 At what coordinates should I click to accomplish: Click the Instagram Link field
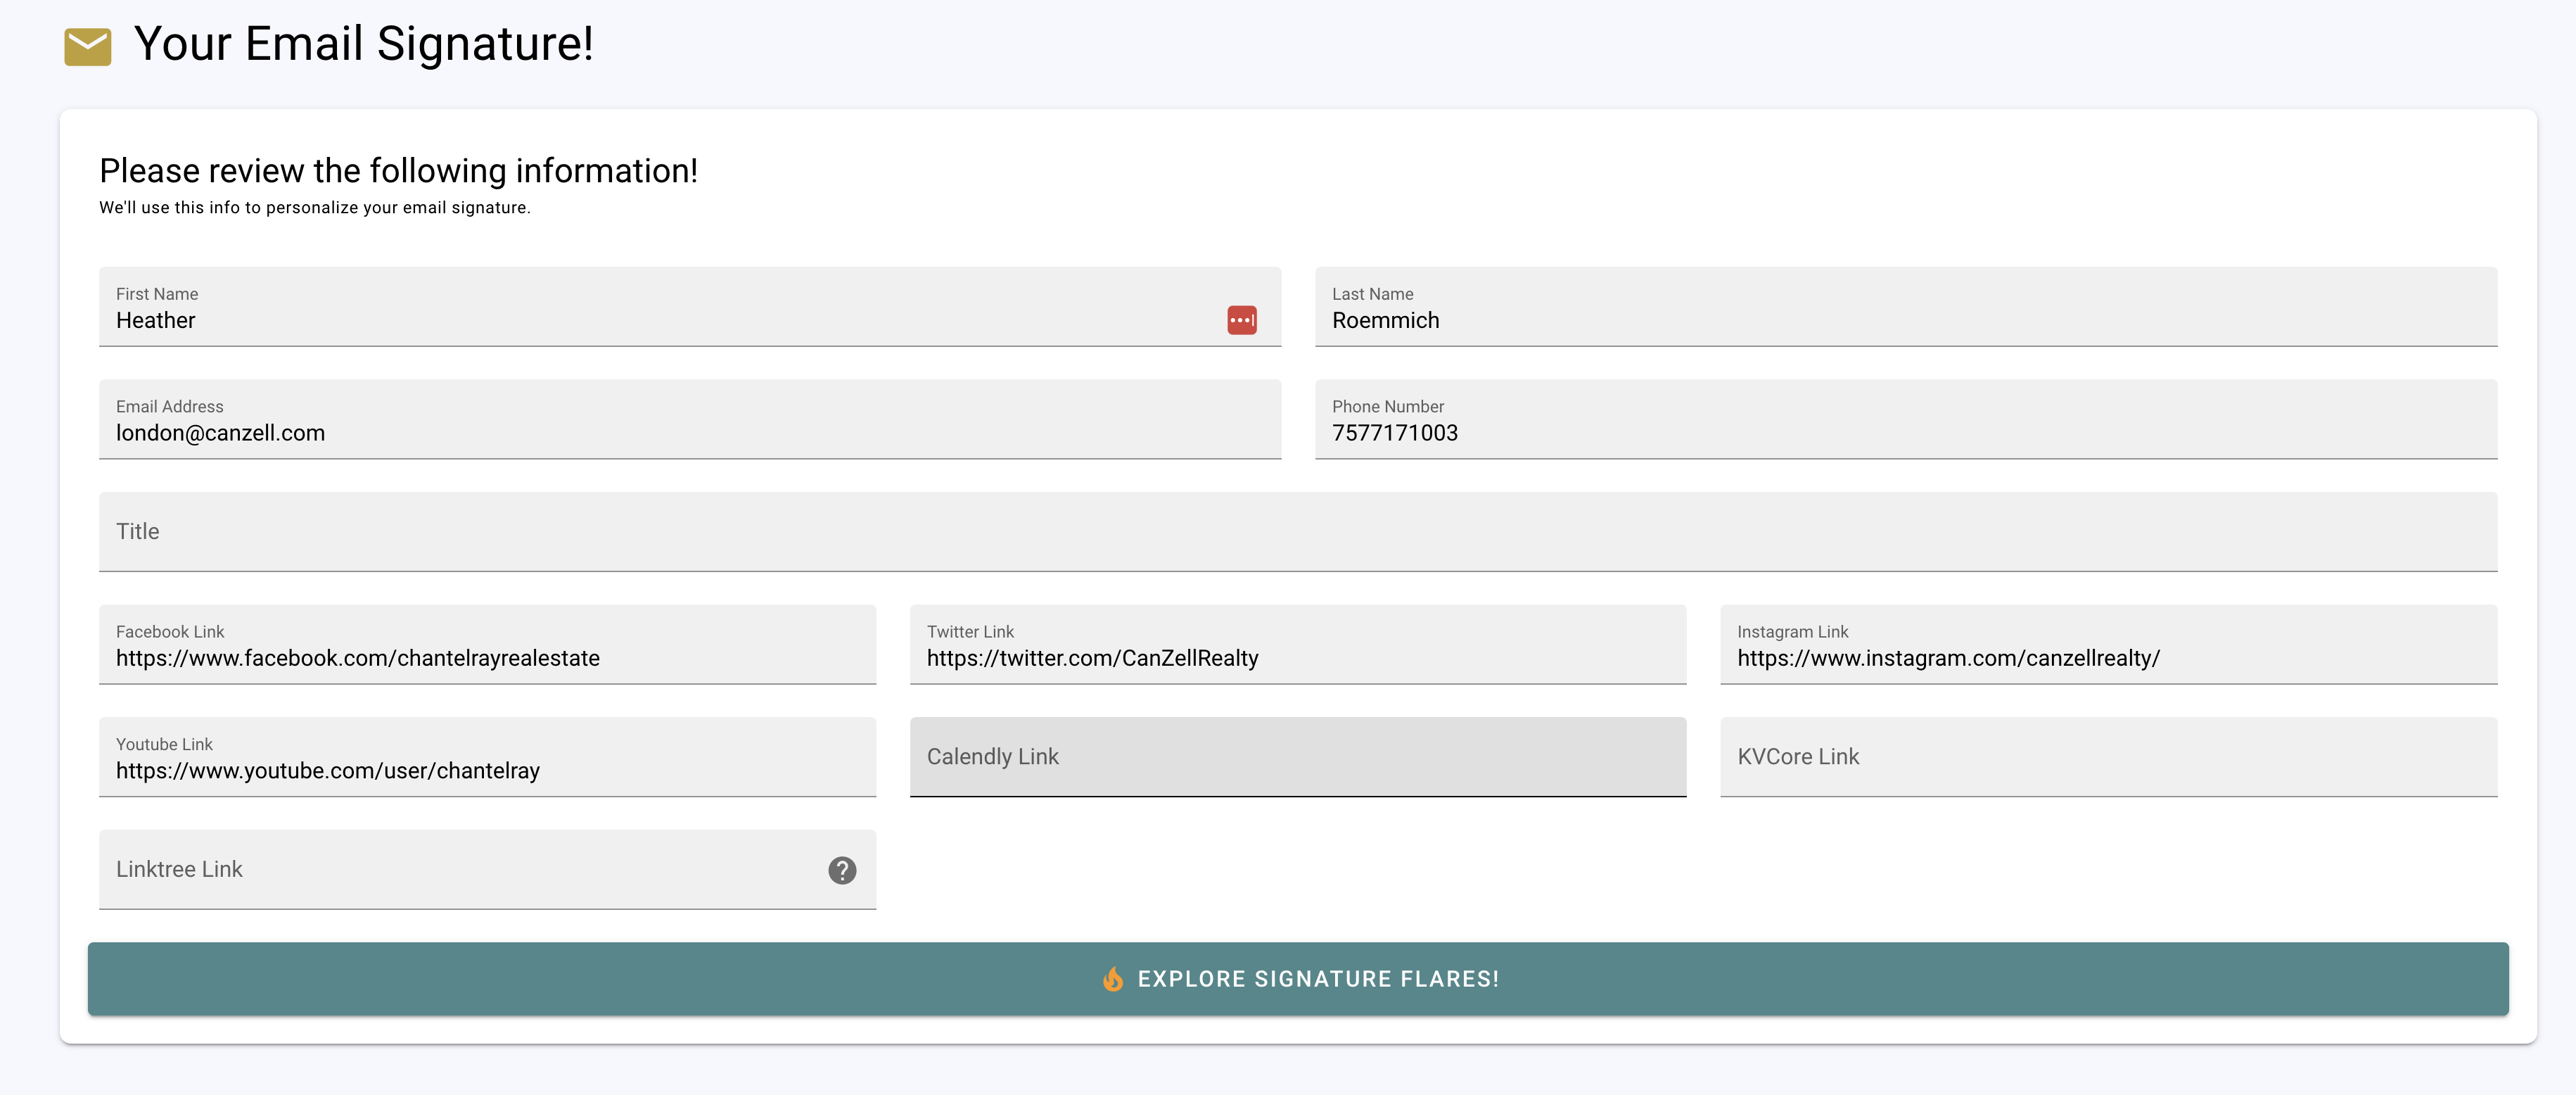coord(2108,644)
